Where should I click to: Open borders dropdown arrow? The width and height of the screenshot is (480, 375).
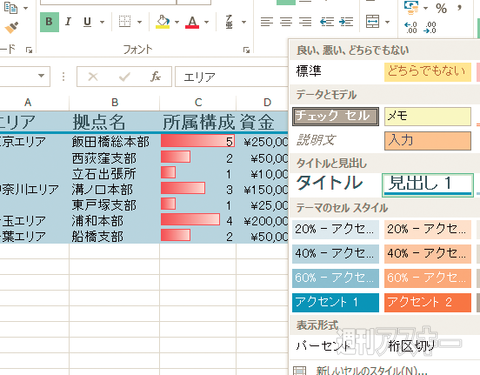coord(139,22)
